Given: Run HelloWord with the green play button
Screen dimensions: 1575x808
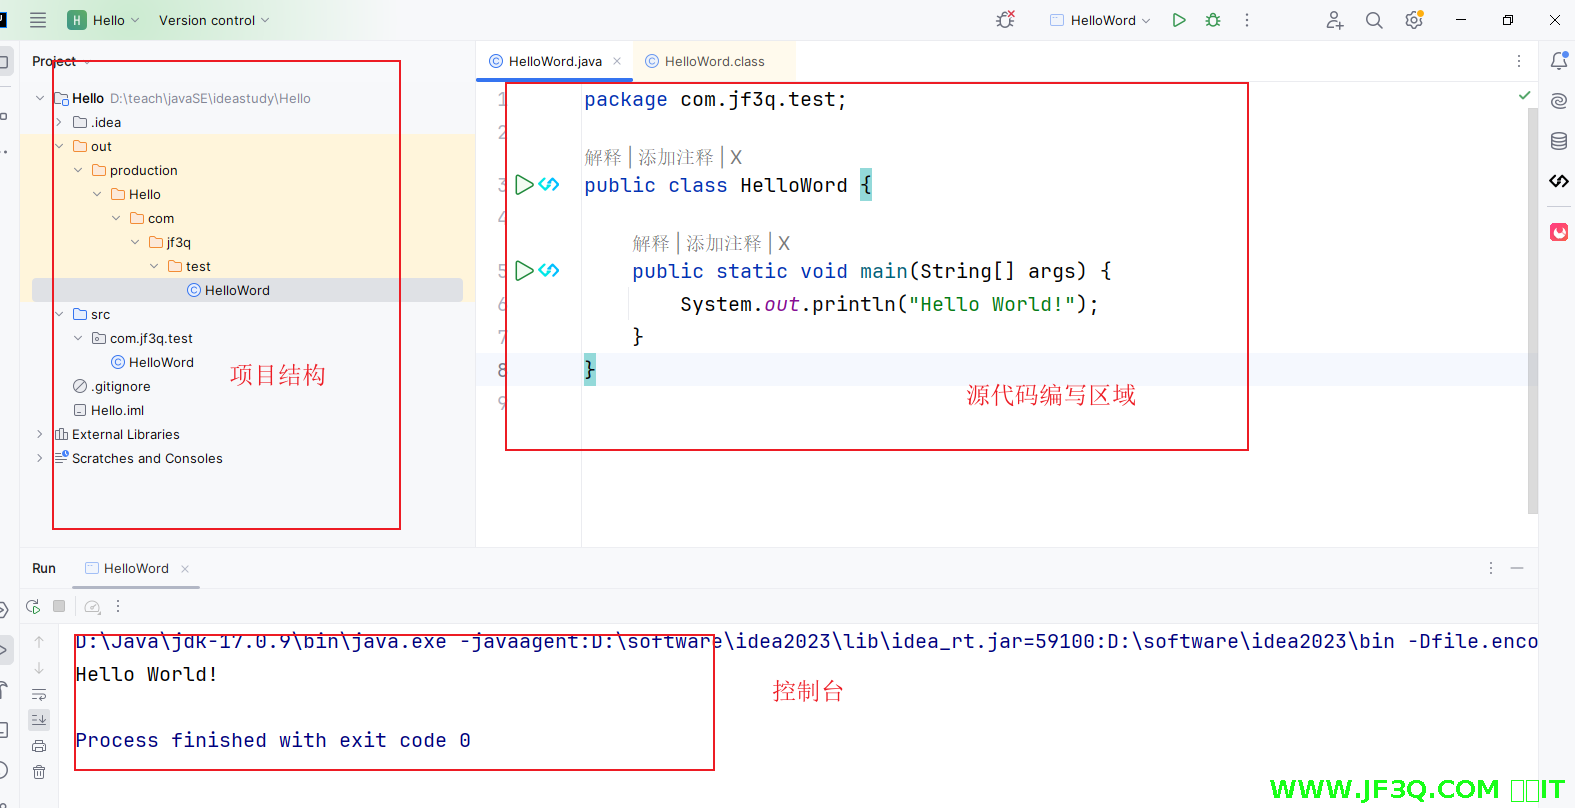Looking at the screenshot, I should coord(1179,20).
